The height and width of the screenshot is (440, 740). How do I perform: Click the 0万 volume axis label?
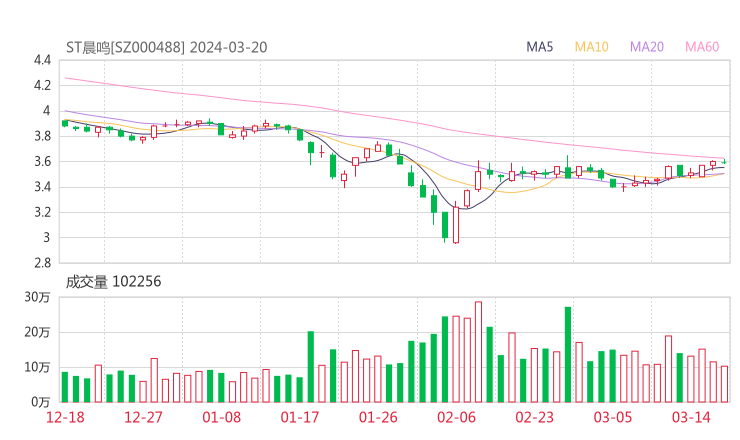[41, 402]
